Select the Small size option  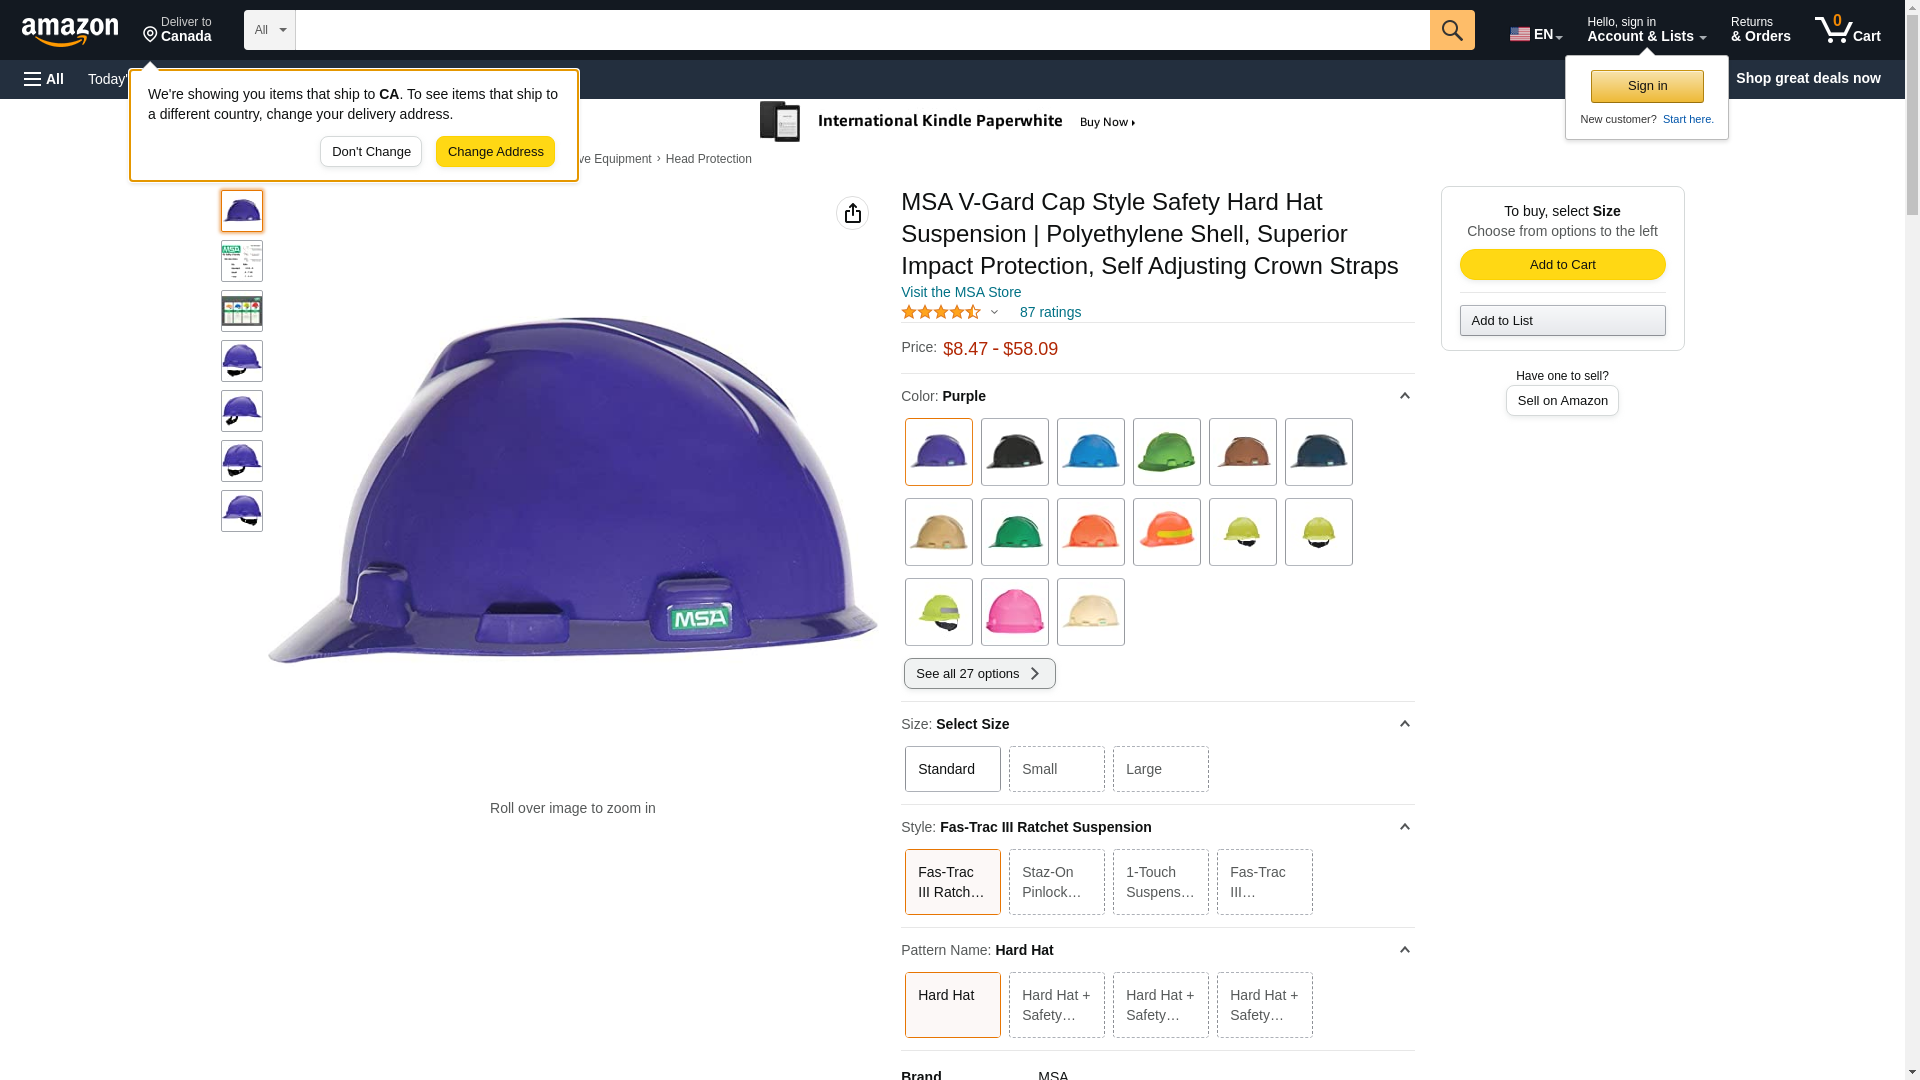pyautogui.click(x=1056, y=769)
